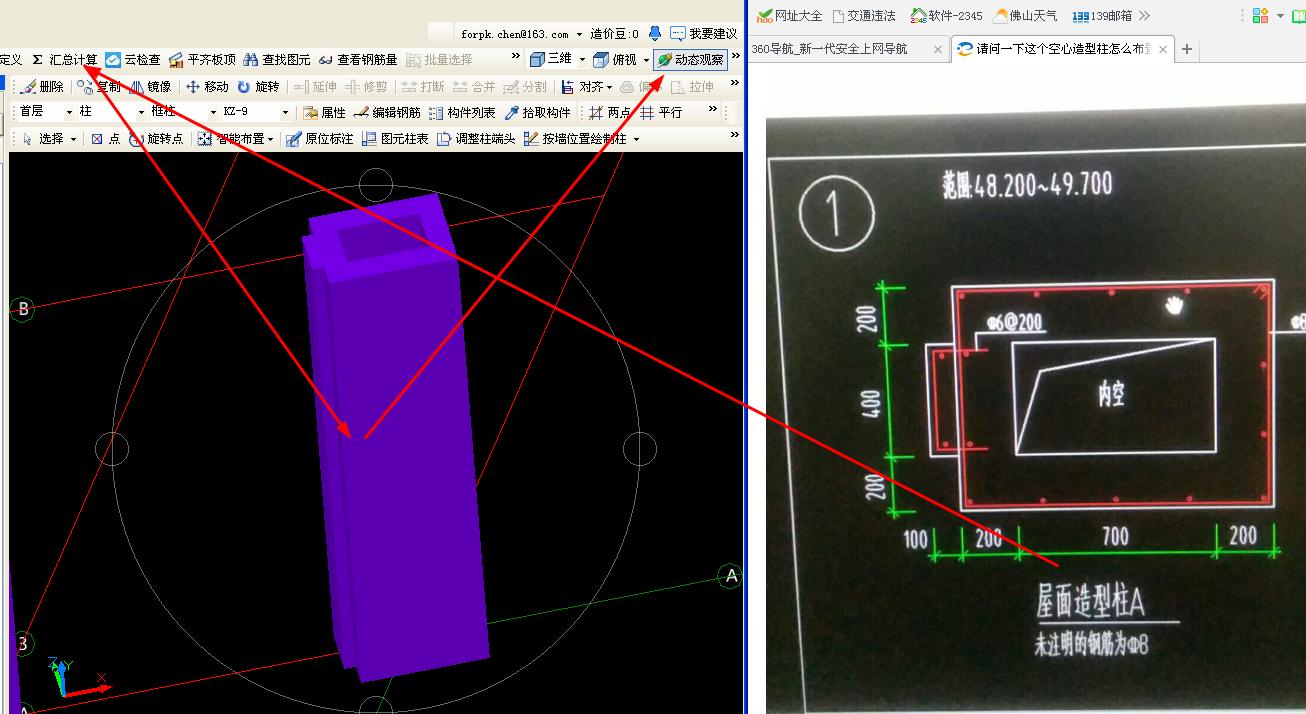Open 佛山天气 weather bookmark

1025,15
